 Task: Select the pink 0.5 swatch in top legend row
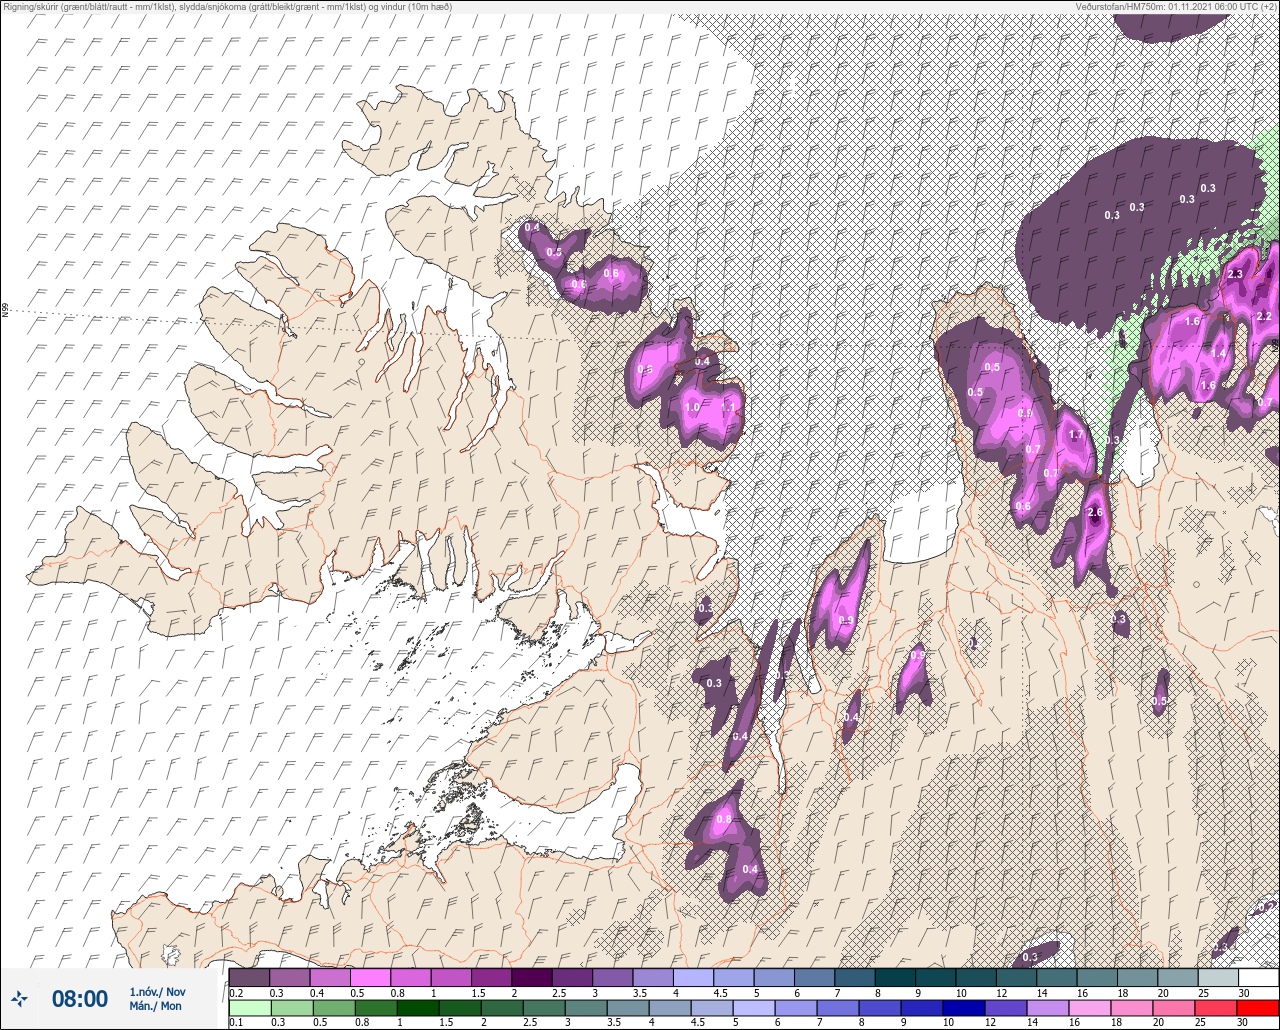[x=370, y=977]
